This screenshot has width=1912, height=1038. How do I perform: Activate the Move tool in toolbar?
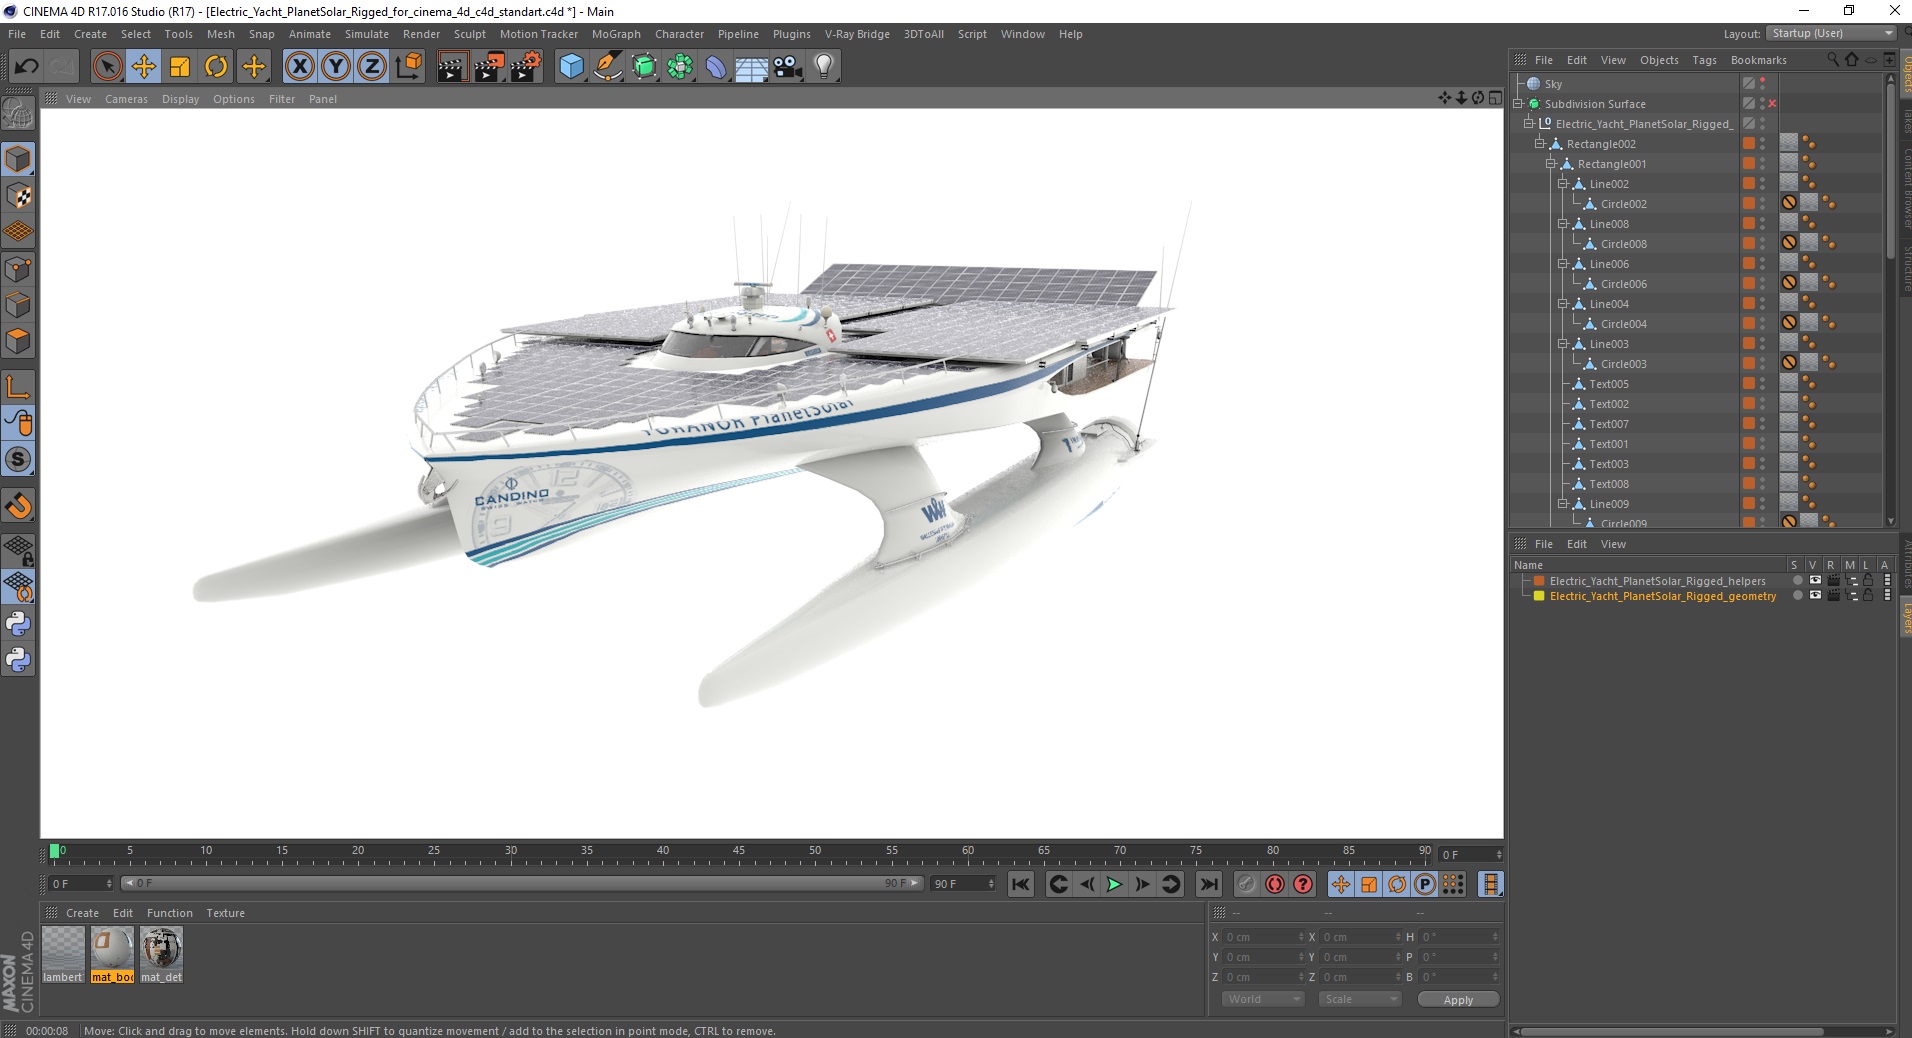pyautogui.click(x=143, y=67)
